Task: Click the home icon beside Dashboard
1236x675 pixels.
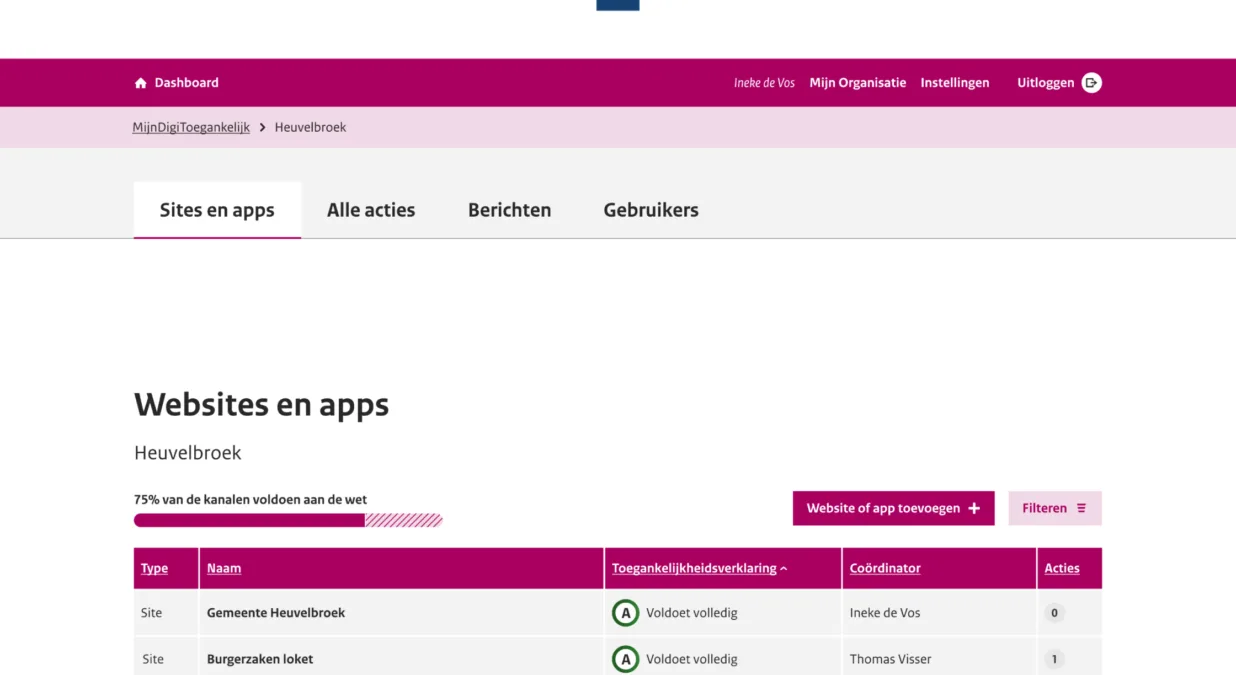Action: pyautogui.click(x=141, y=83)
